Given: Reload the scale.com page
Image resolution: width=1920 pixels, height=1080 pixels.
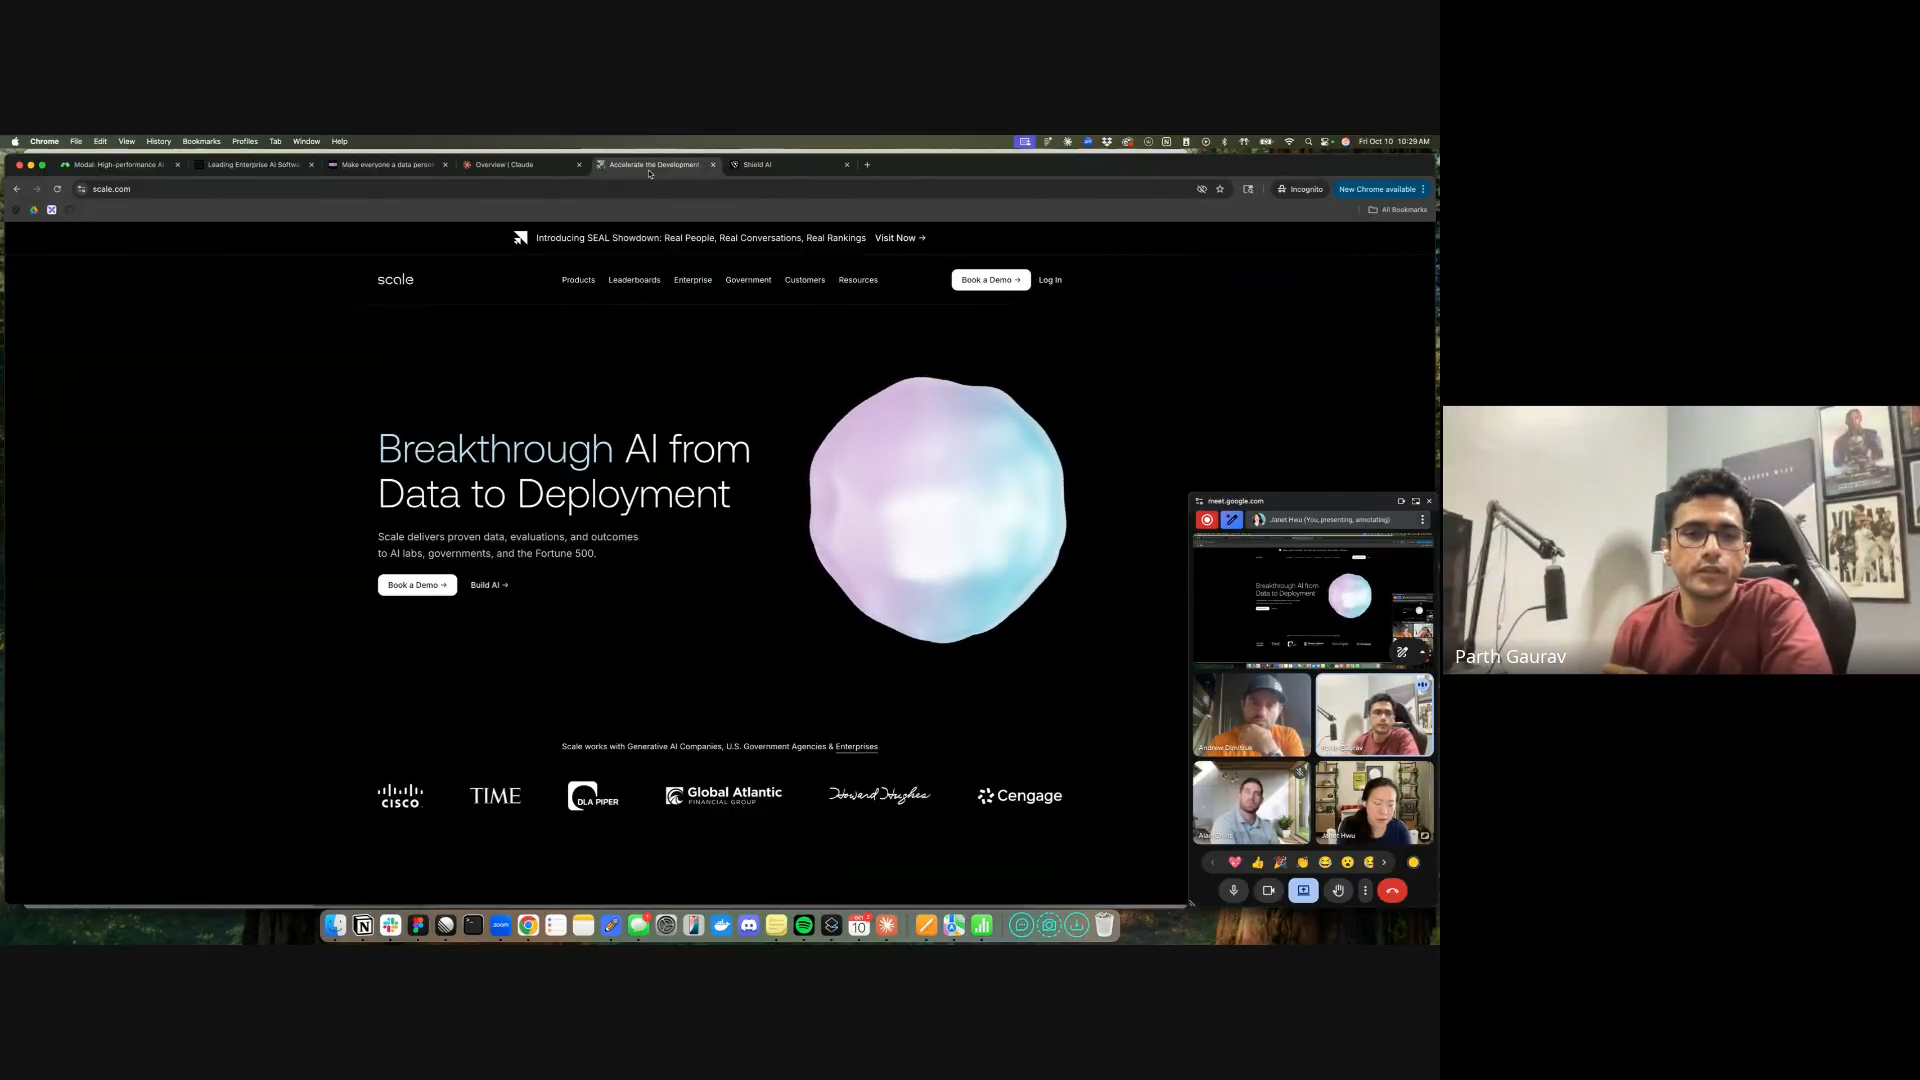Looking at the screenshot, I should 57,189.
